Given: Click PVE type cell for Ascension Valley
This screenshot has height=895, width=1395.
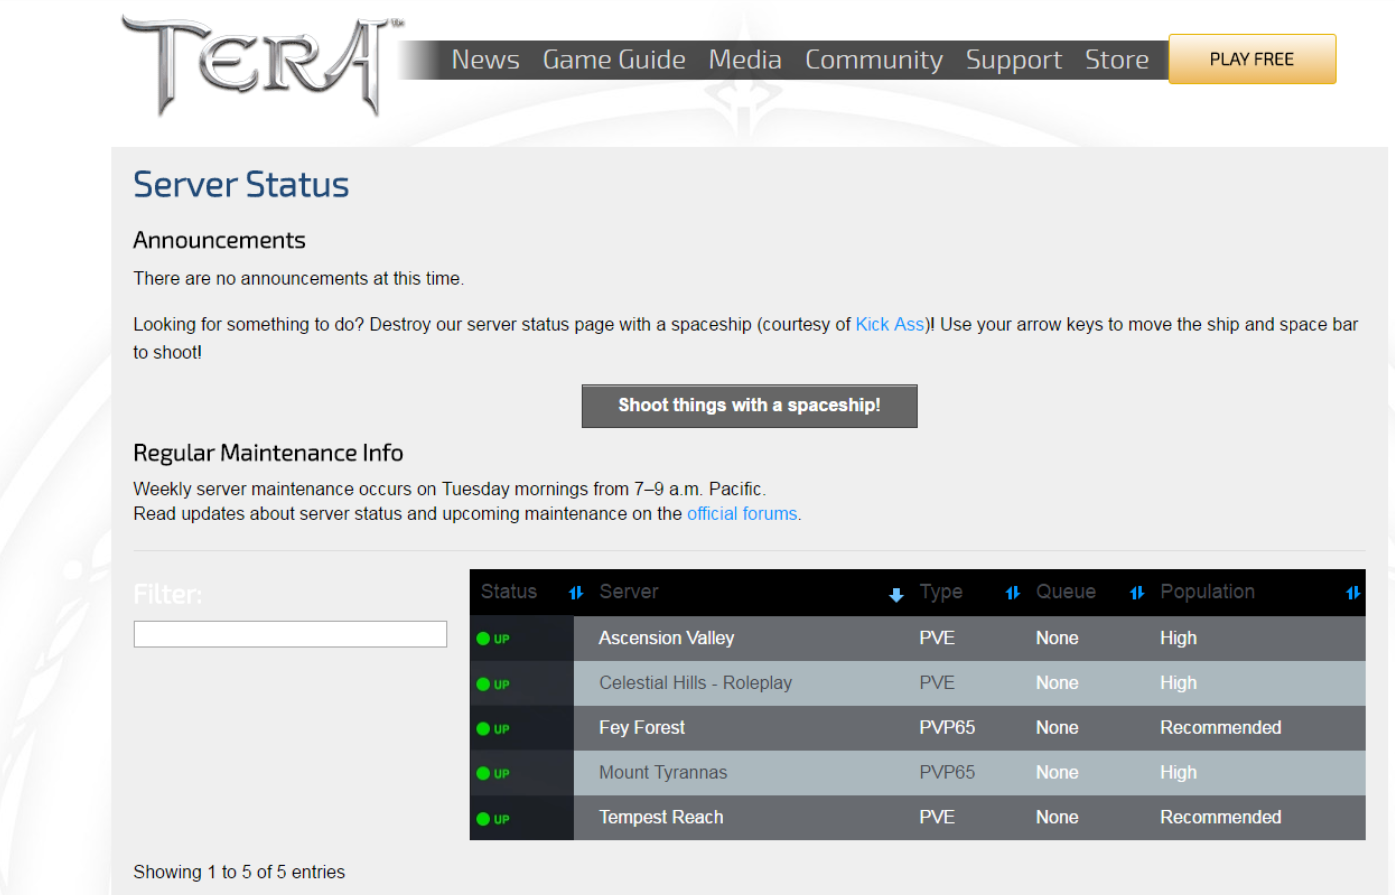Looking at the screenshot, I should point(937,638).
